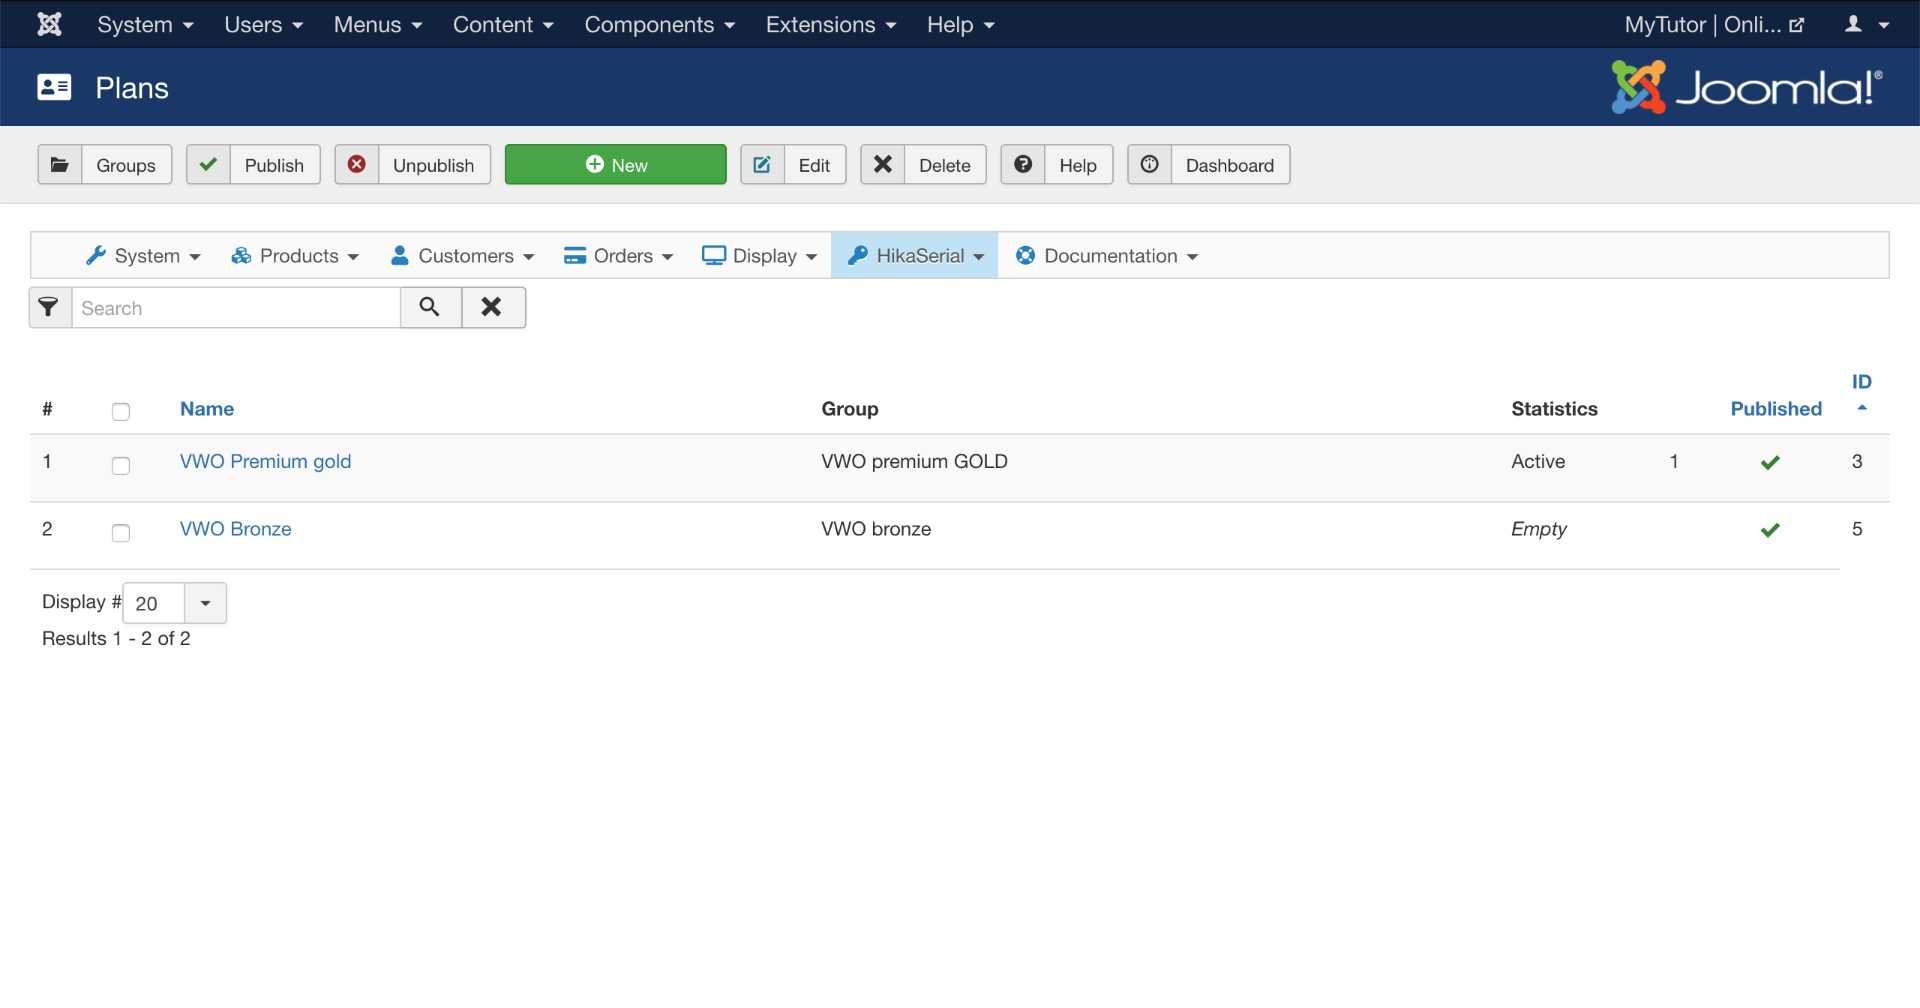Open the Extensions dropdown menu
This screenshot has width=1920, height=1008.
point(831,24)
